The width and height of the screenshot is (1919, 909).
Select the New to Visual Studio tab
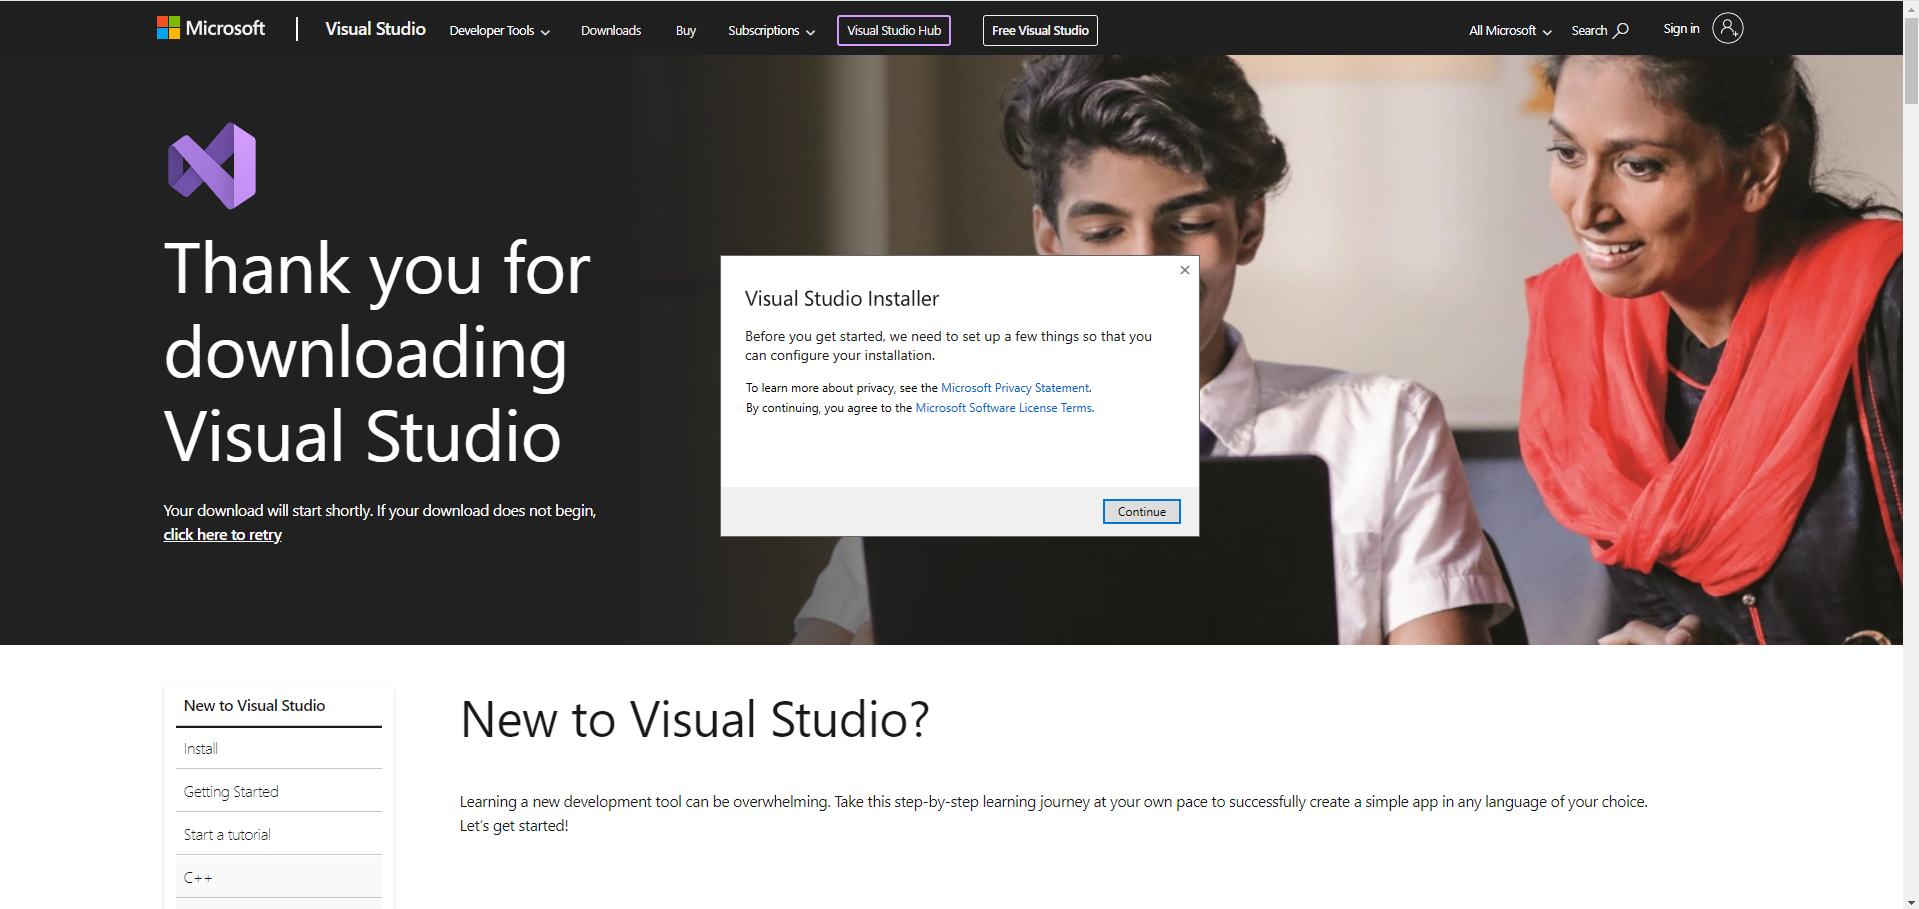[x=279, y=706]
